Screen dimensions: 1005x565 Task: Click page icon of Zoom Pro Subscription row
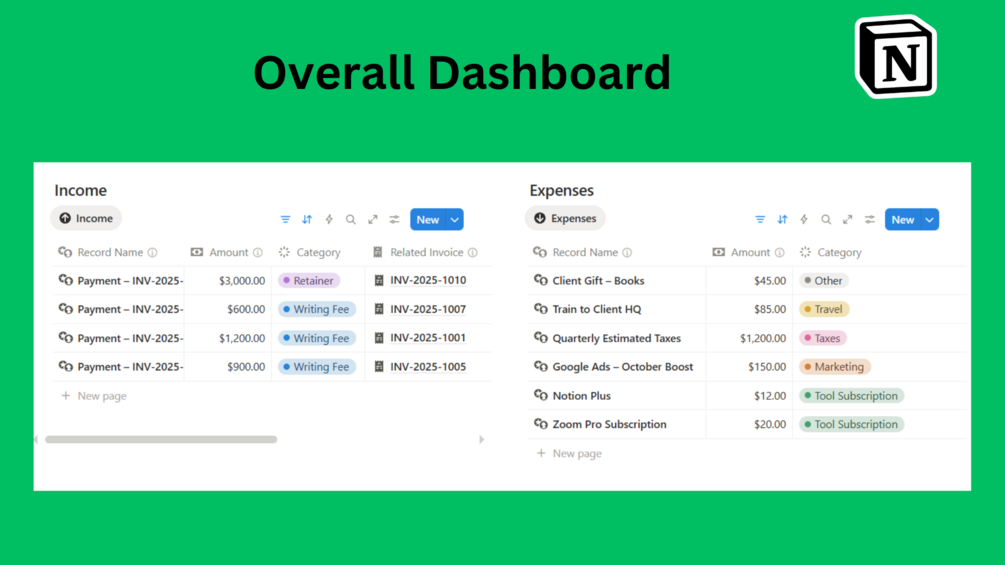tap(540, 424)
